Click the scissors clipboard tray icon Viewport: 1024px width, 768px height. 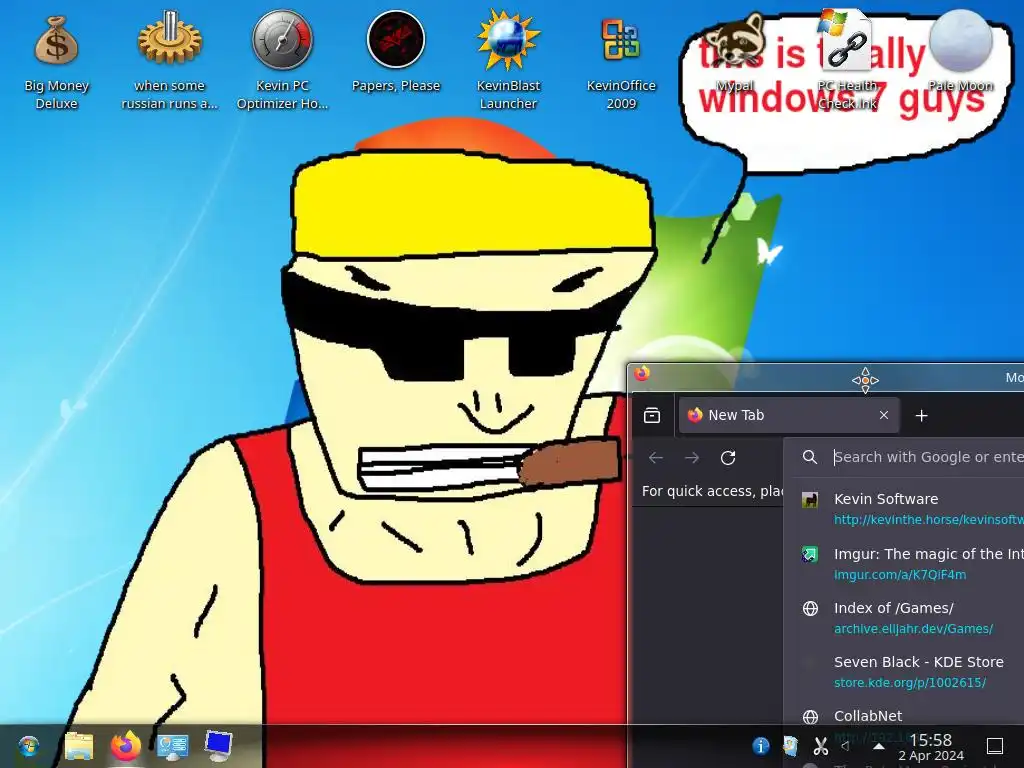click(821, 746)
